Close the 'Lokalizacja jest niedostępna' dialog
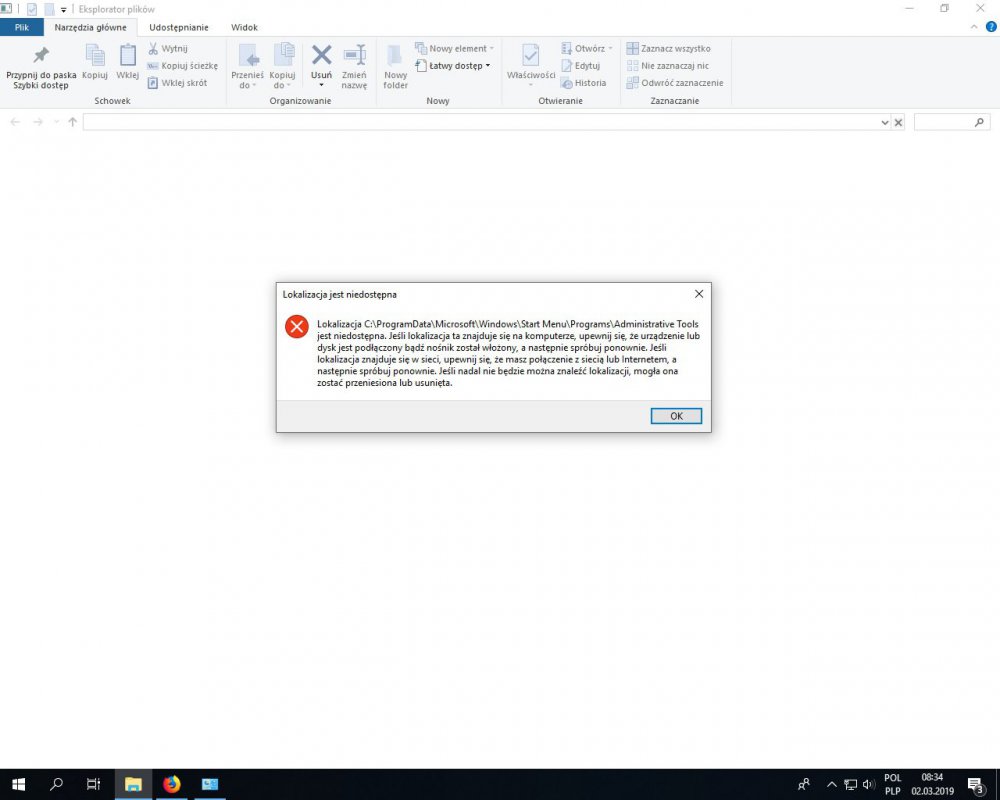 tap(698, 294)
